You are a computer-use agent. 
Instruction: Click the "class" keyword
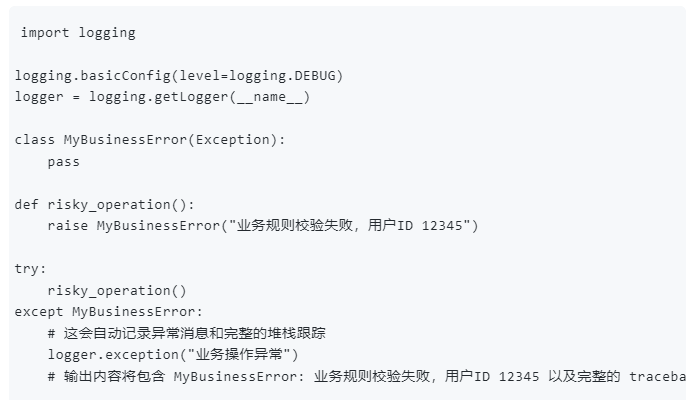(35, 140)
